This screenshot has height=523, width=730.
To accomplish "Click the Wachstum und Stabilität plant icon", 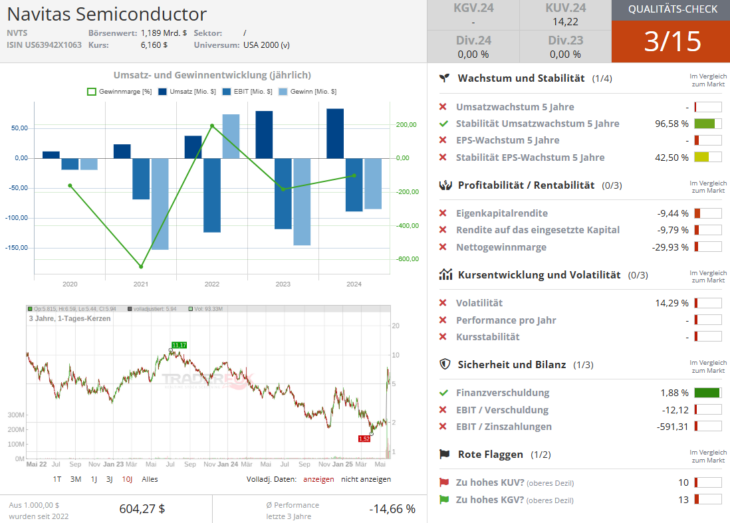I will click(445, 78).
